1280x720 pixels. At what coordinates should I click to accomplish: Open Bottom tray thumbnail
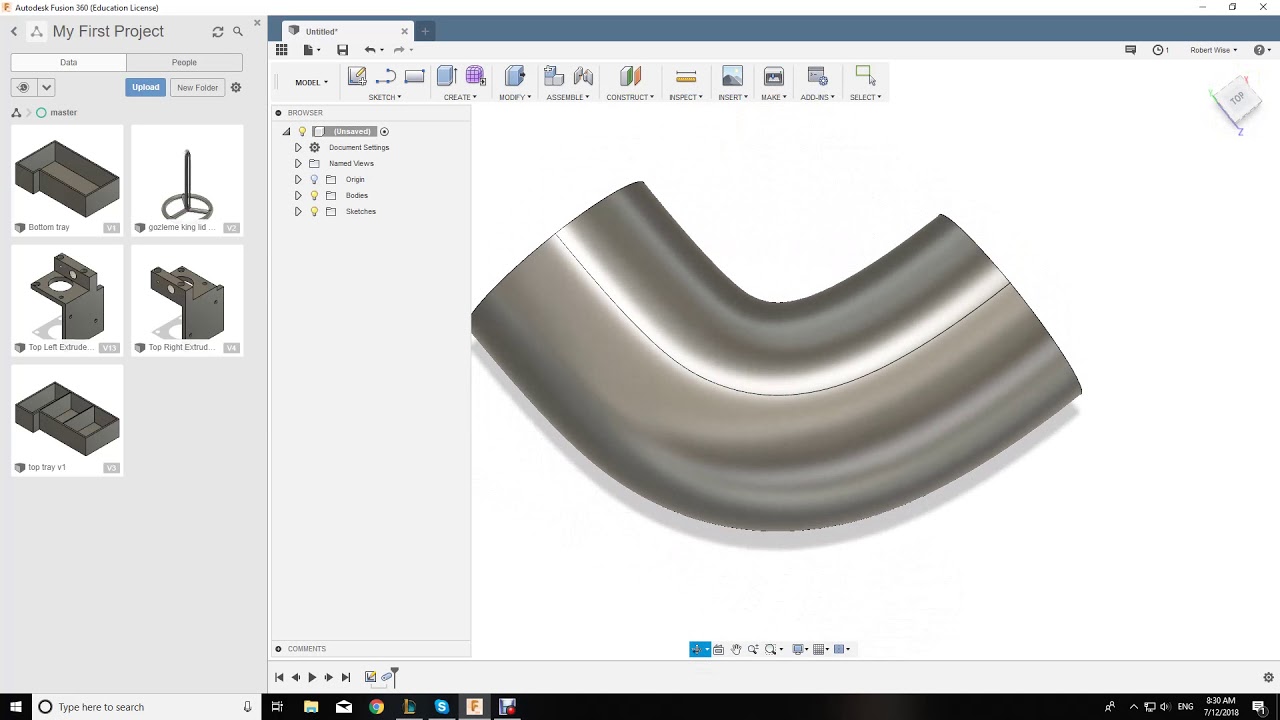point(67,179)
